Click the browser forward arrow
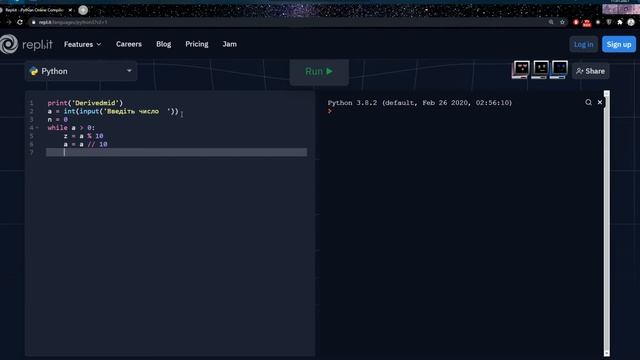Viewport: 640px width, 360px height. click(x=9, y=22)
